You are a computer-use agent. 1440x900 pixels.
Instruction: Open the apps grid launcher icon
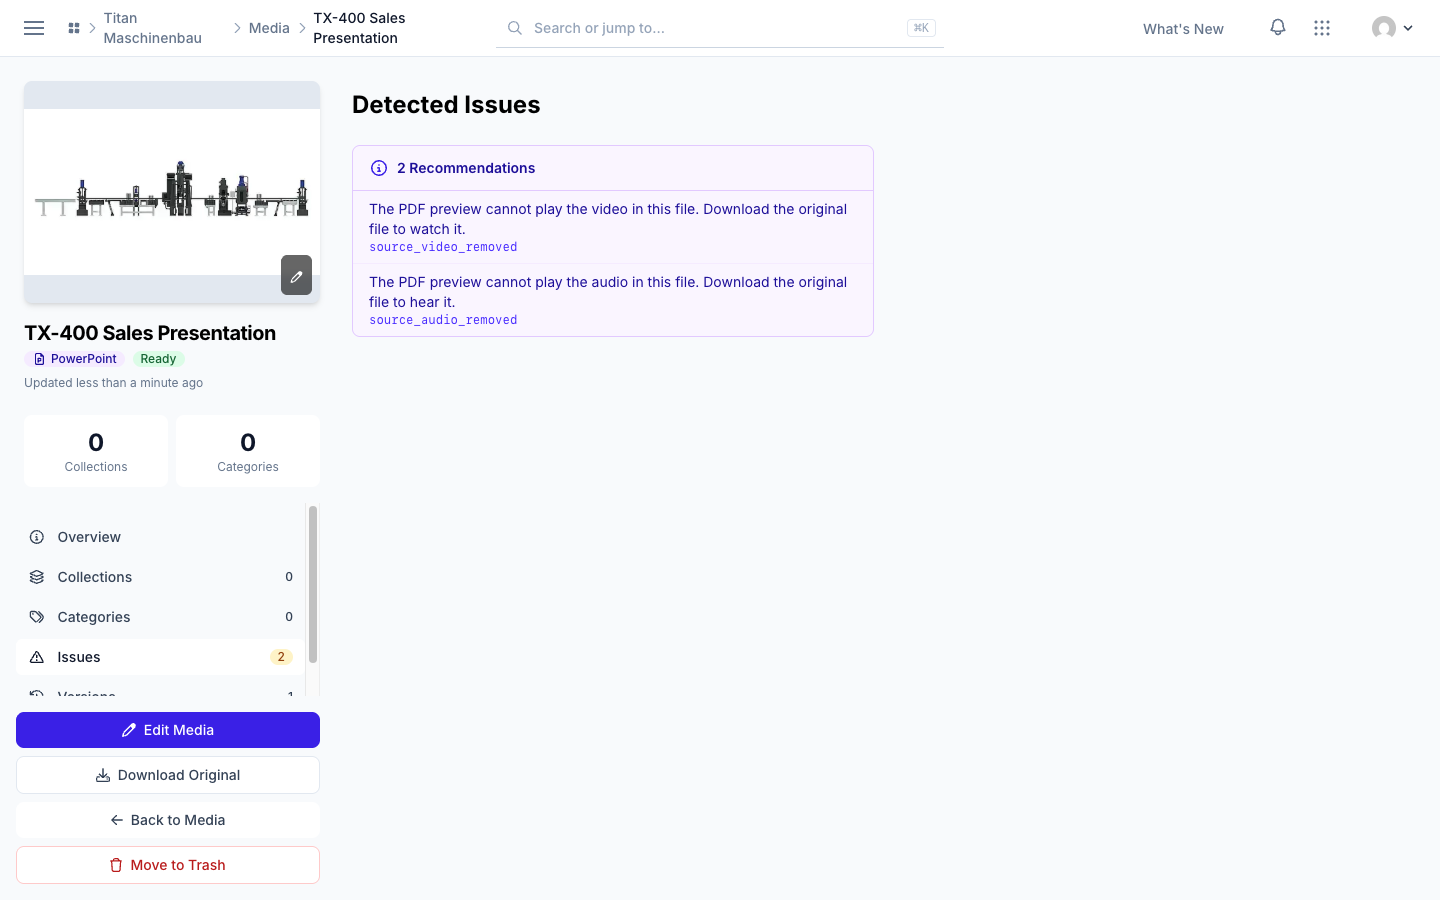point(1322,28)
